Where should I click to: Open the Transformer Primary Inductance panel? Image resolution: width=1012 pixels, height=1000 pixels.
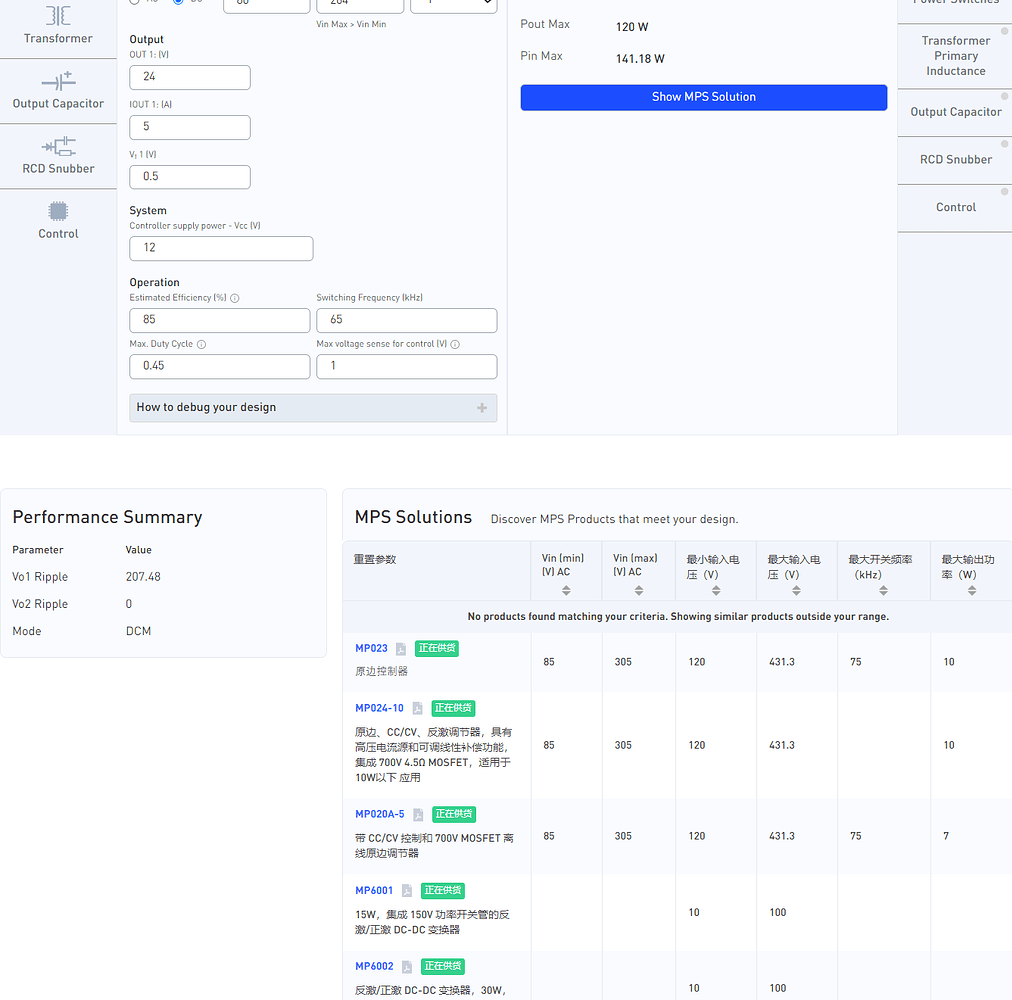[955, 55]
